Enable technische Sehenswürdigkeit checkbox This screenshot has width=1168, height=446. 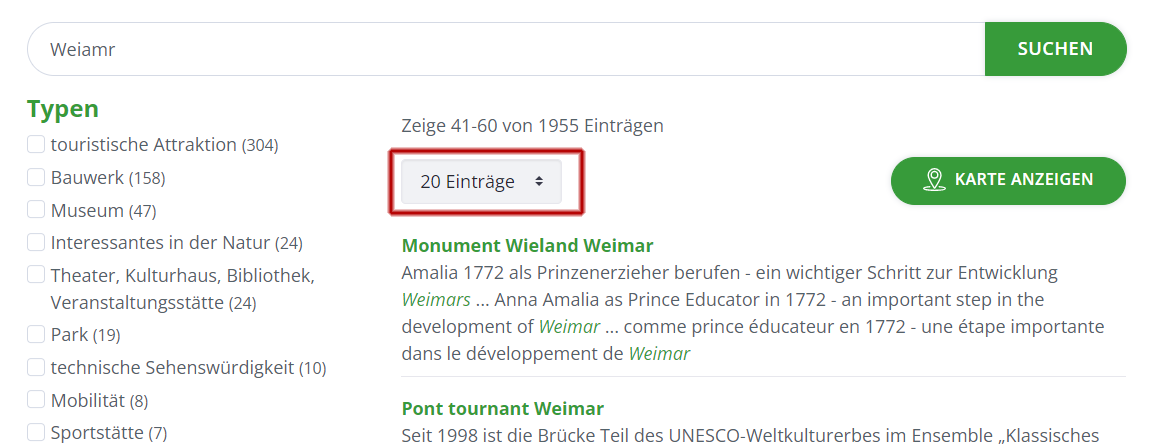click(x=36, y=367)
